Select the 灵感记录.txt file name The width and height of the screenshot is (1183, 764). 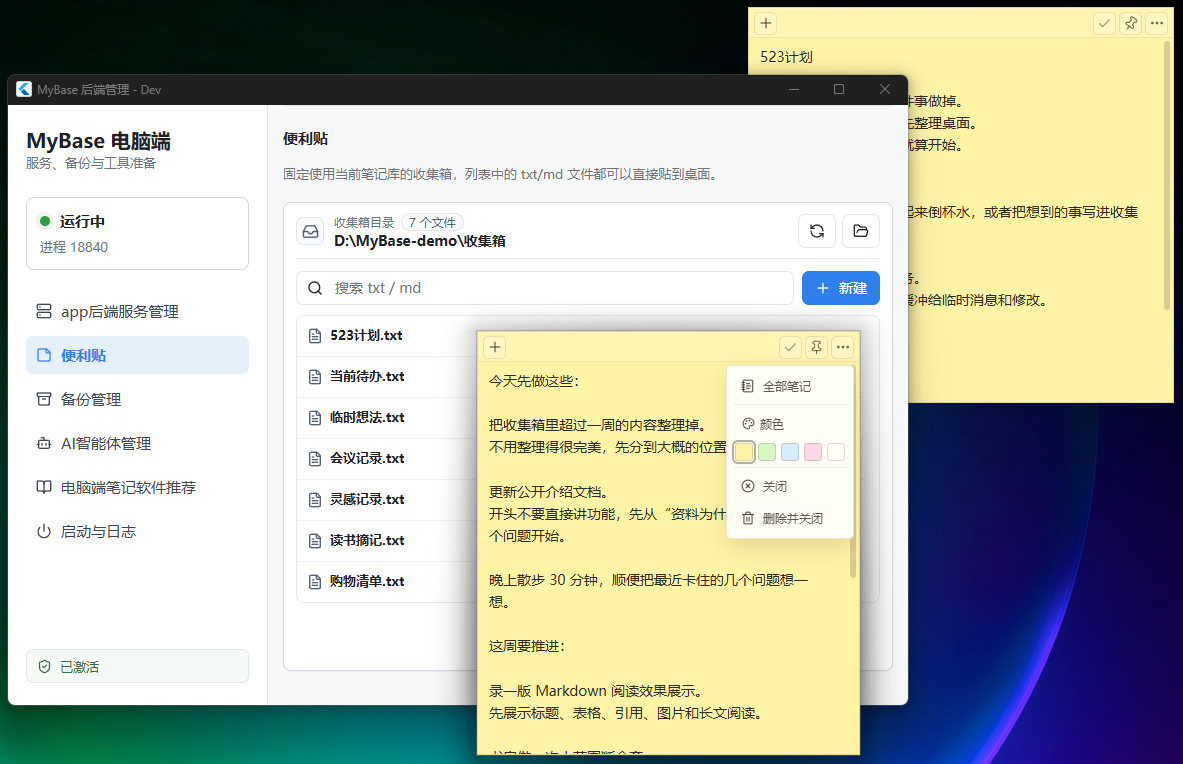(367, 499)
